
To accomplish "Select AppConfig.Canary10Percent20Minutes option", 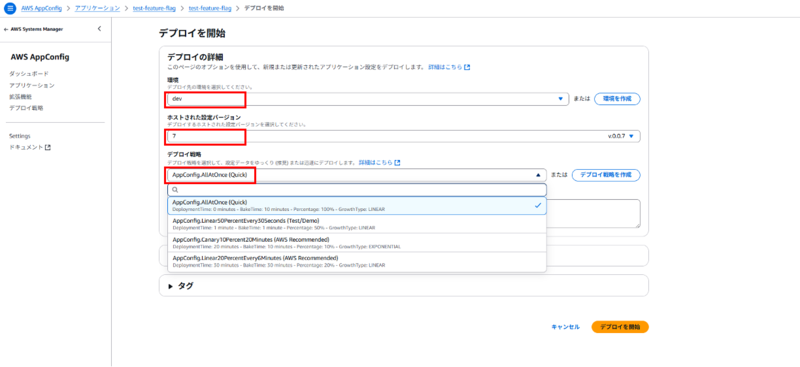I will click(357, 243).
